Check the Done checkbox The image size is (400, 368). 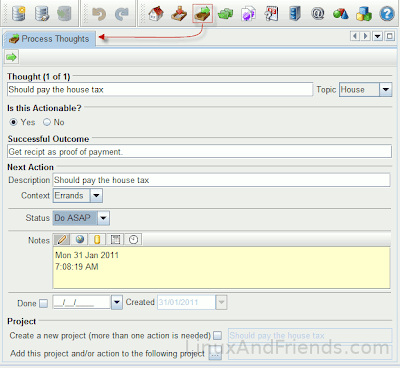click(x=43, y=303)
